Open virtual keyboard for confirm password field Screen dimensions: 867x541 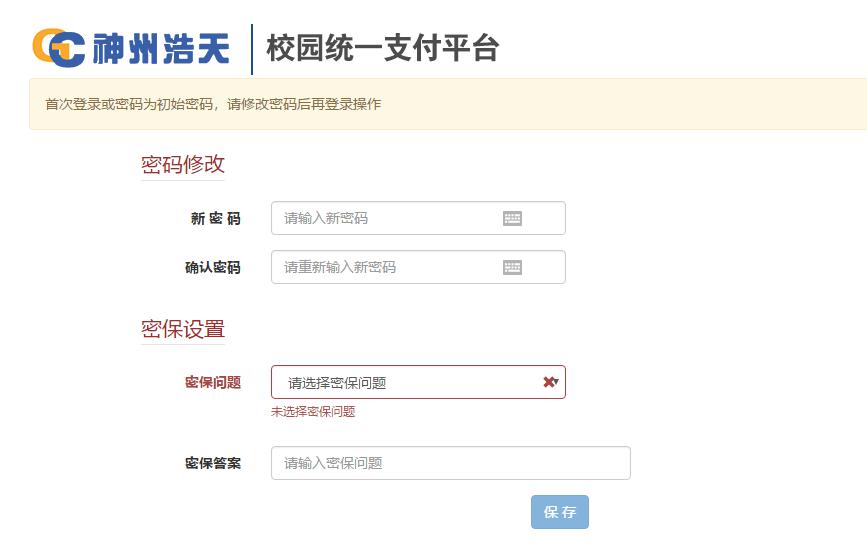pyautogui.click(x=512, y=267)
